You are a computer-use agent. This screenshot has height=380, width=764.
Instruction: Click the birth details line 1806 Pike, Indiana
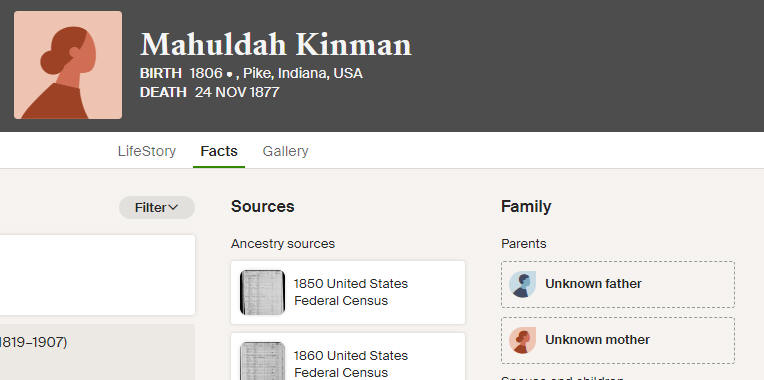pos(251,74)
